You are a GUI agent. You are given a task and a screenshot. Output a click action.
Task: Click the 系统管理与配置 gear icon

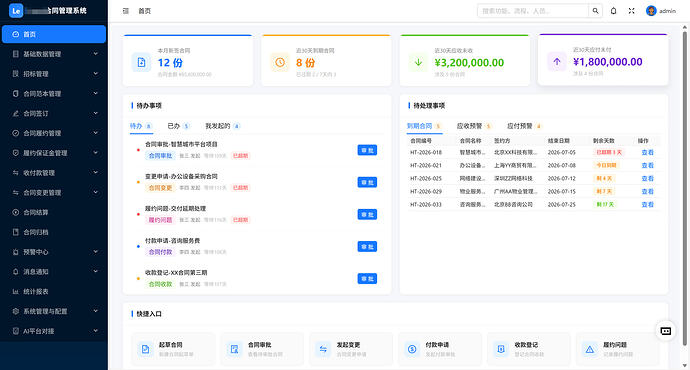pos(16,311)
